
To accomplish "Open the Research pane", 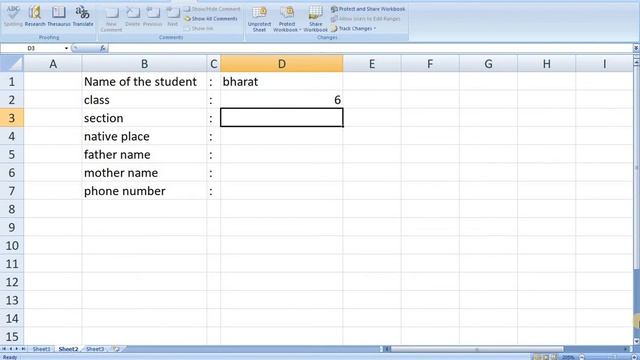I will pos(35,16).
